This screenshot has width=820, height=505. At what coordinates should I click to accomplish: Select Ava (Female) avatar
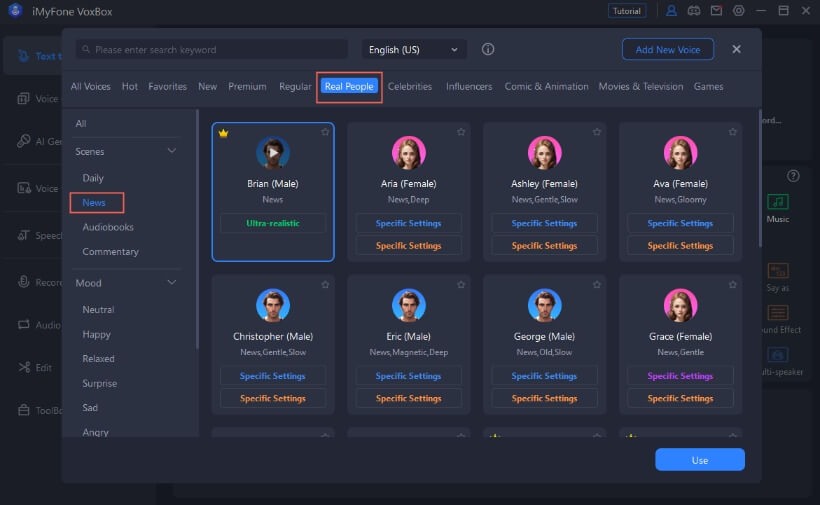[x=680, y=153]
